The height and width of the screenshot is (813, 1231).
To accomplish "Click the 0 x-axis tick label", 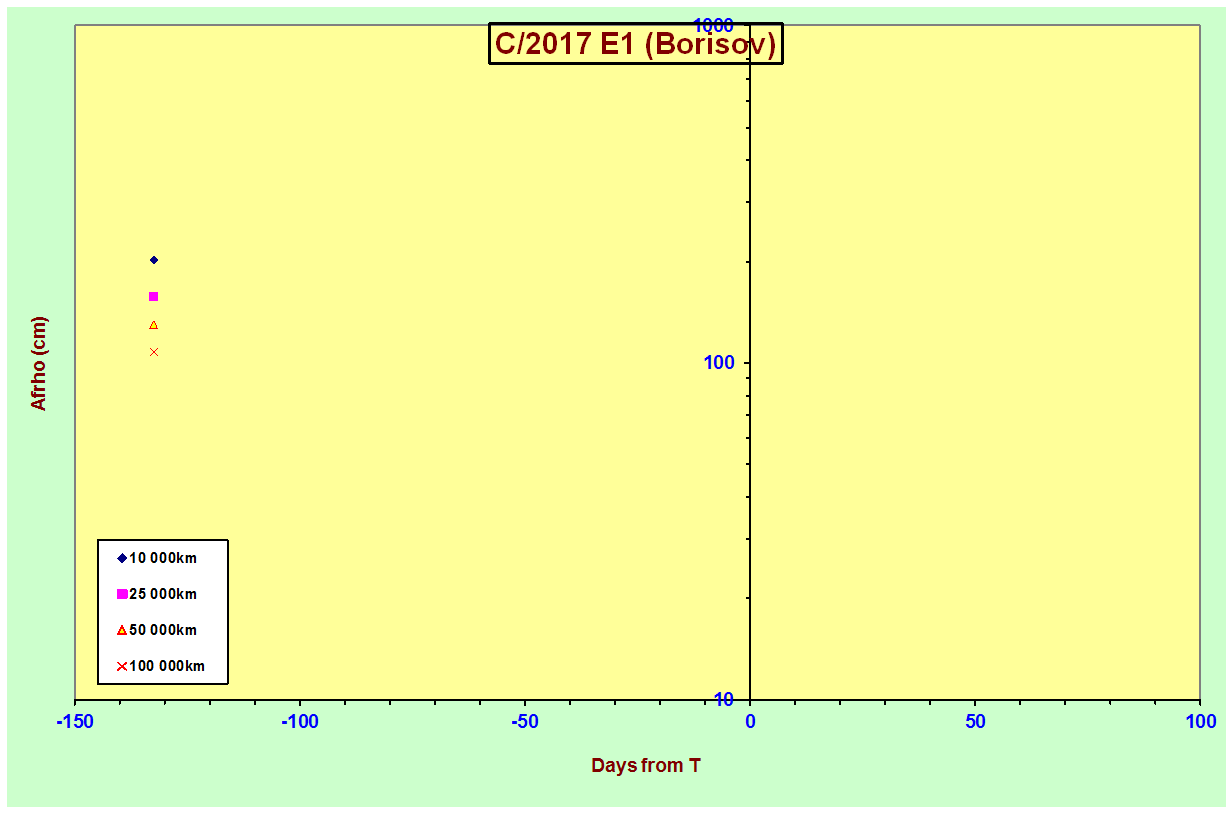I will [750, 721].
